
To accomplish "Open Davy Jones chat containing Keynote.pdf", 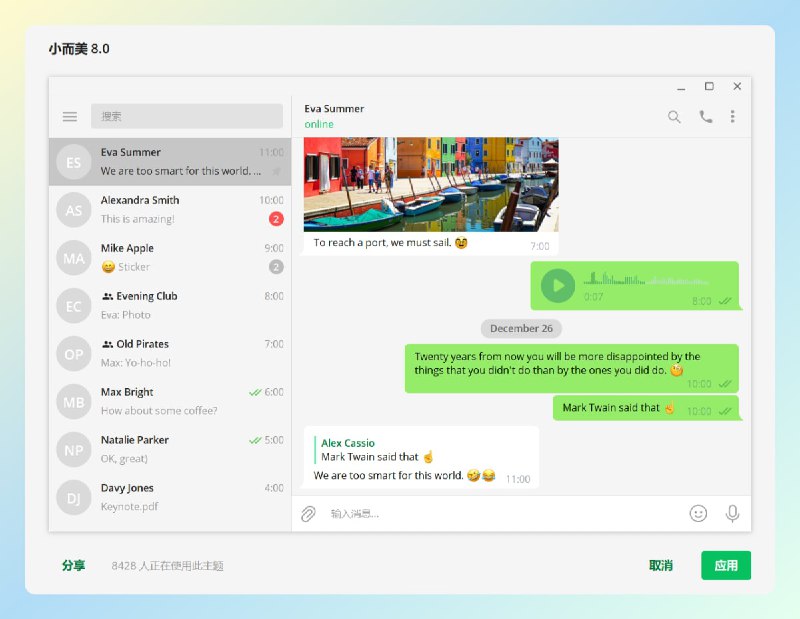I will coord(170,497).
